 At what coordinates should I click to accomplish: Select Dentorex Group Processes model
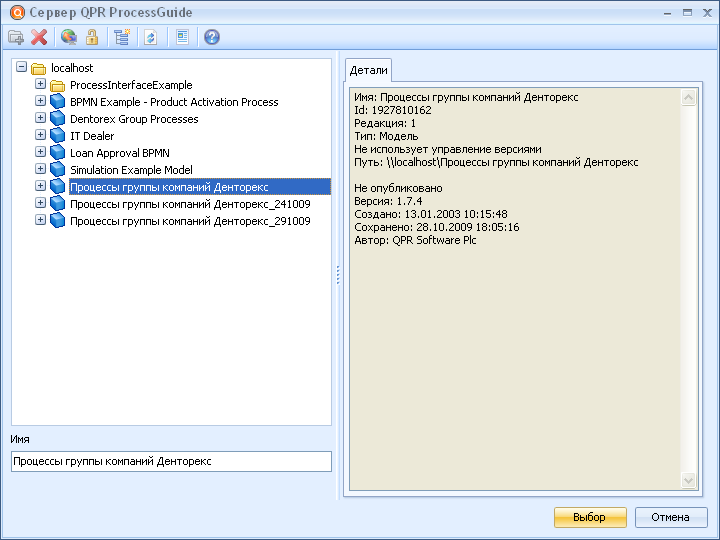134,119
